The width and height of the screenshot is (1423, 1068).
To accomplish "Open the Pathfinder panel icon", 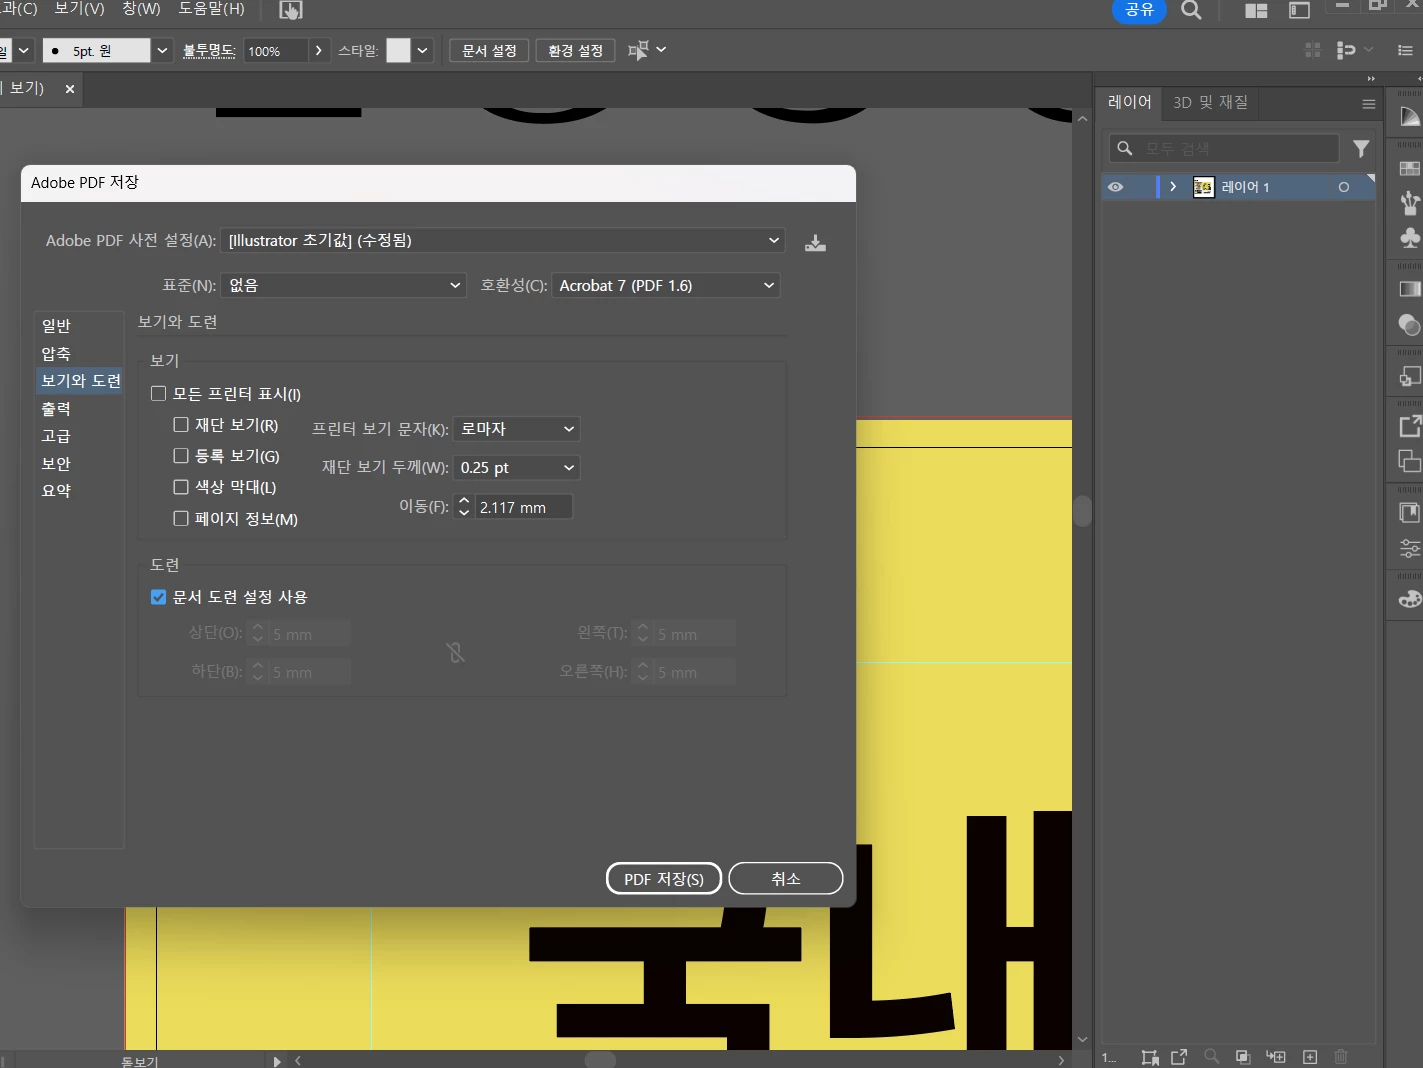I will 1410,377.
